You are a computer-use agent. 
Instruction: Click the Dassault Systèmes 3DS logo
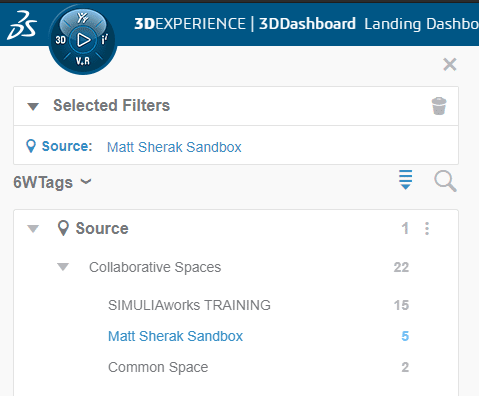point(22,25)
